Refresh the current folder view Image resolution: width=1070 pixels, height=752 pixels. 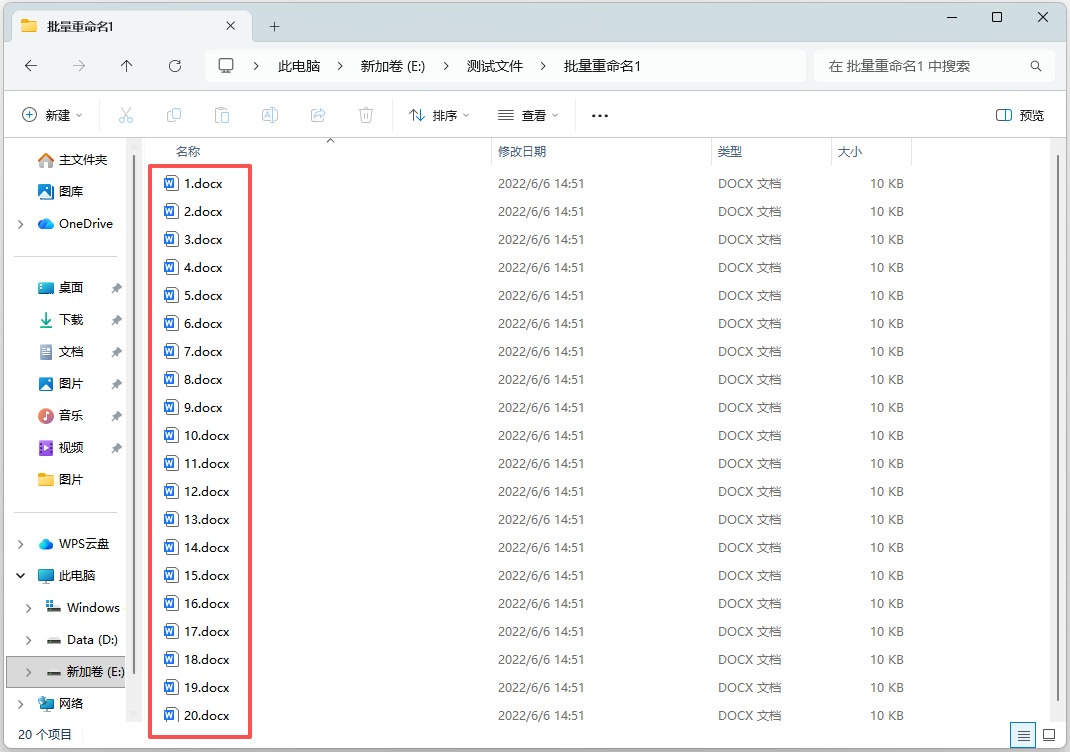coord(175,66)
